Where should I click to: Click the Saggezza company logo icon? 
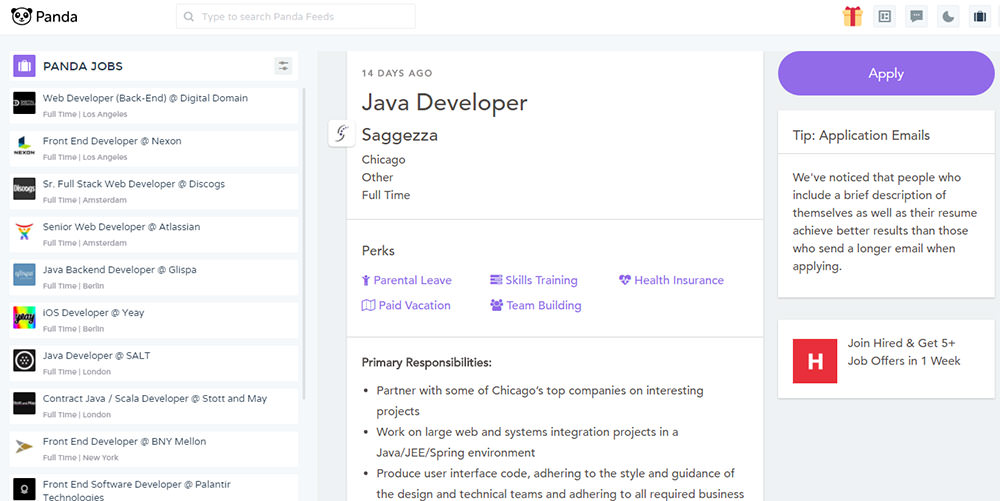pos(341,133)
